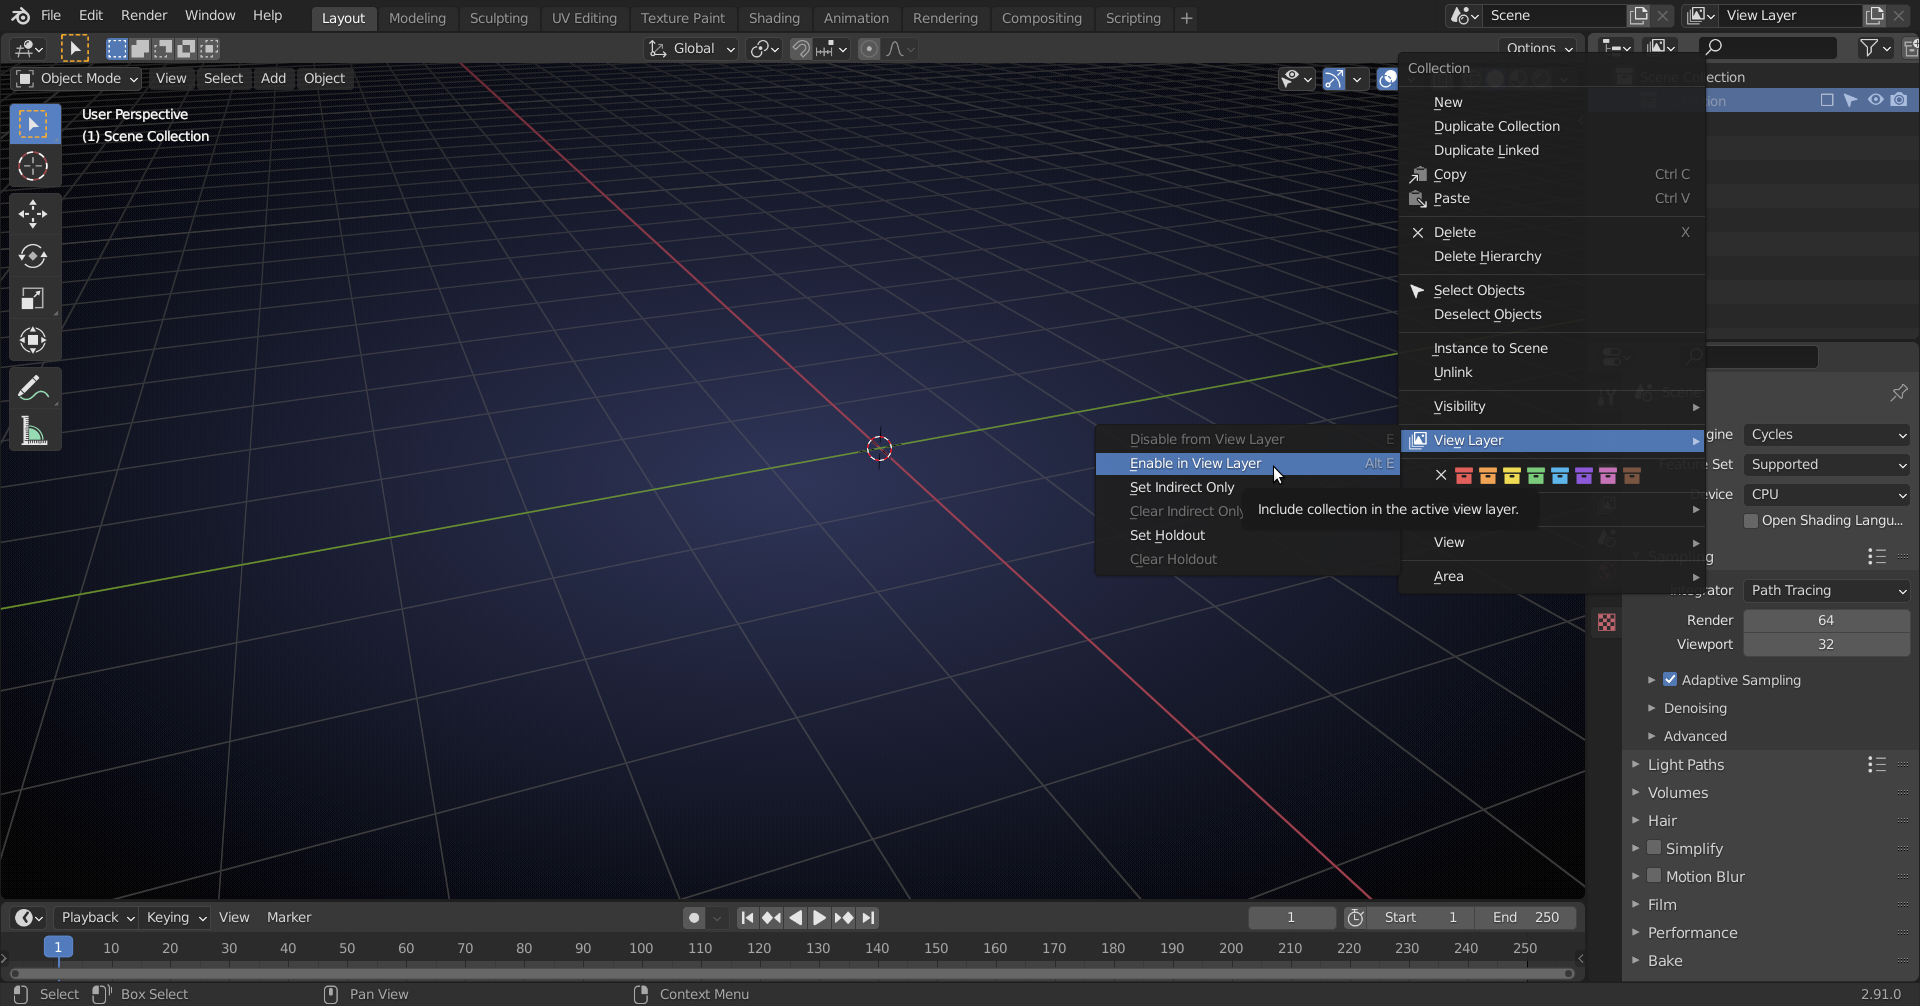Toggle the Open Shading Language checkbox
Image resolution: width=1920 pixels, height=1006 pixels.
coord(1751,521)
